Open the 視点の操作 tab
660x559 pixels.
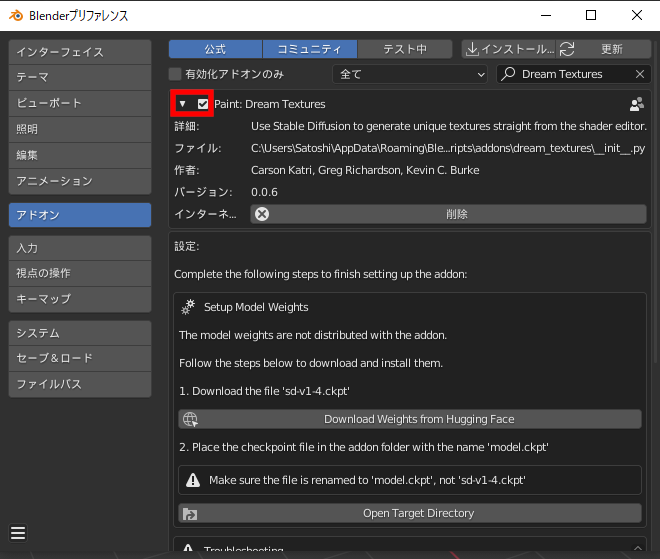point(80,274)
